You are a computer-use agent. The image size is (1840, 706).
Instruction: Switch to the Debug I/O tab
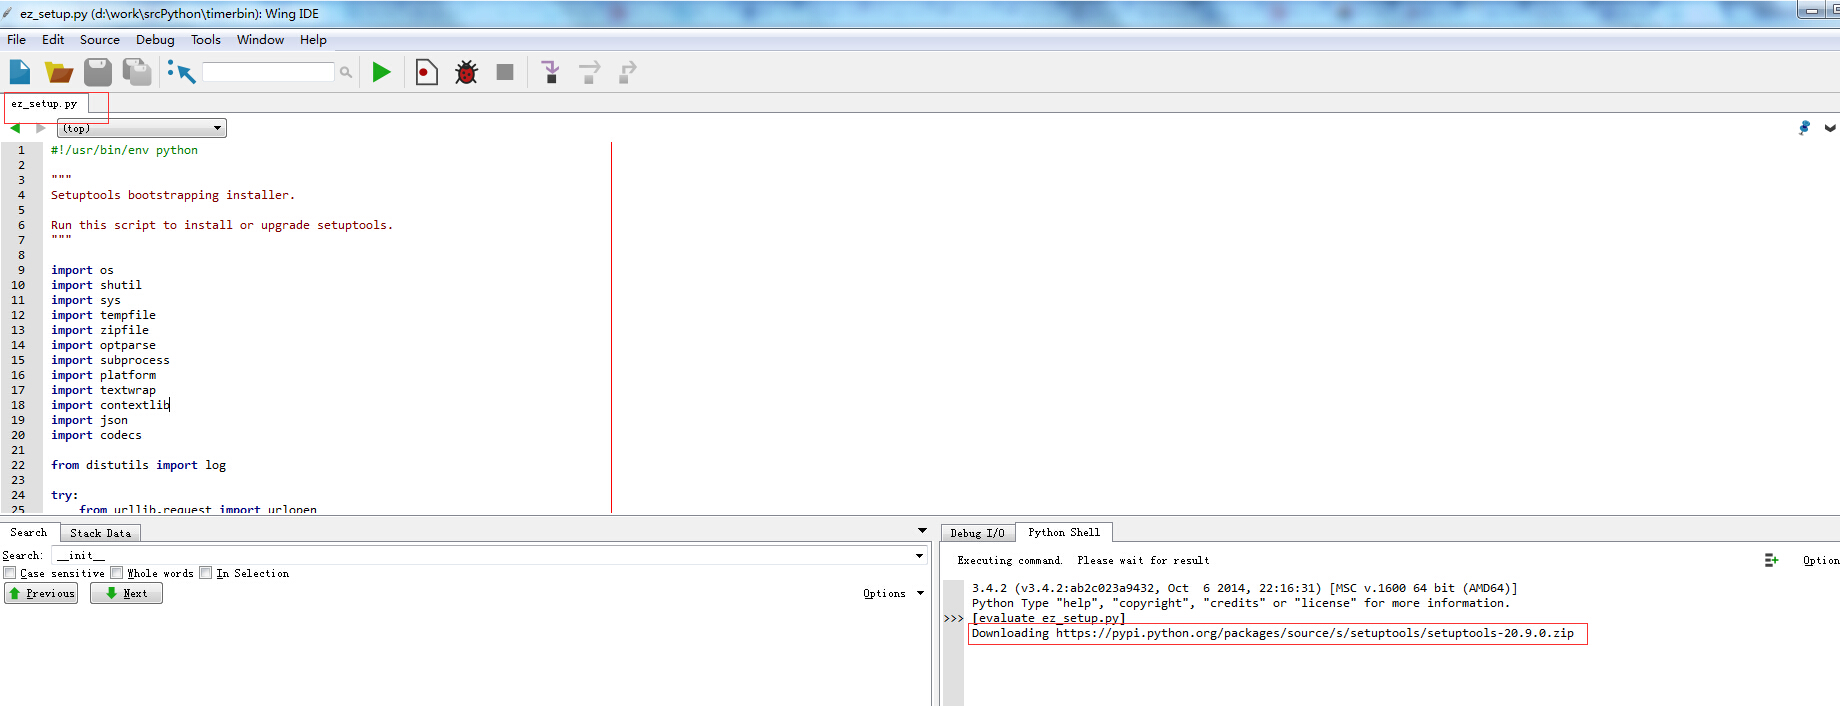click(978, 534)
